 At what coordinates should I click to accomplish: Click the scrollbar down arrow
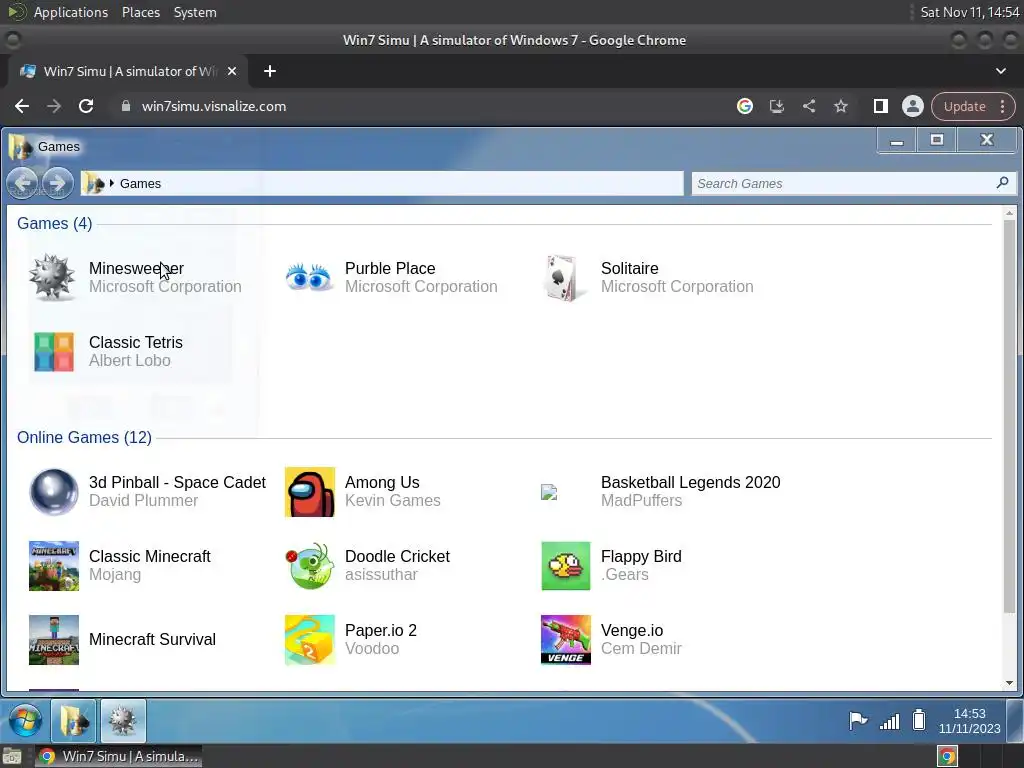[x=1010, y=683]
